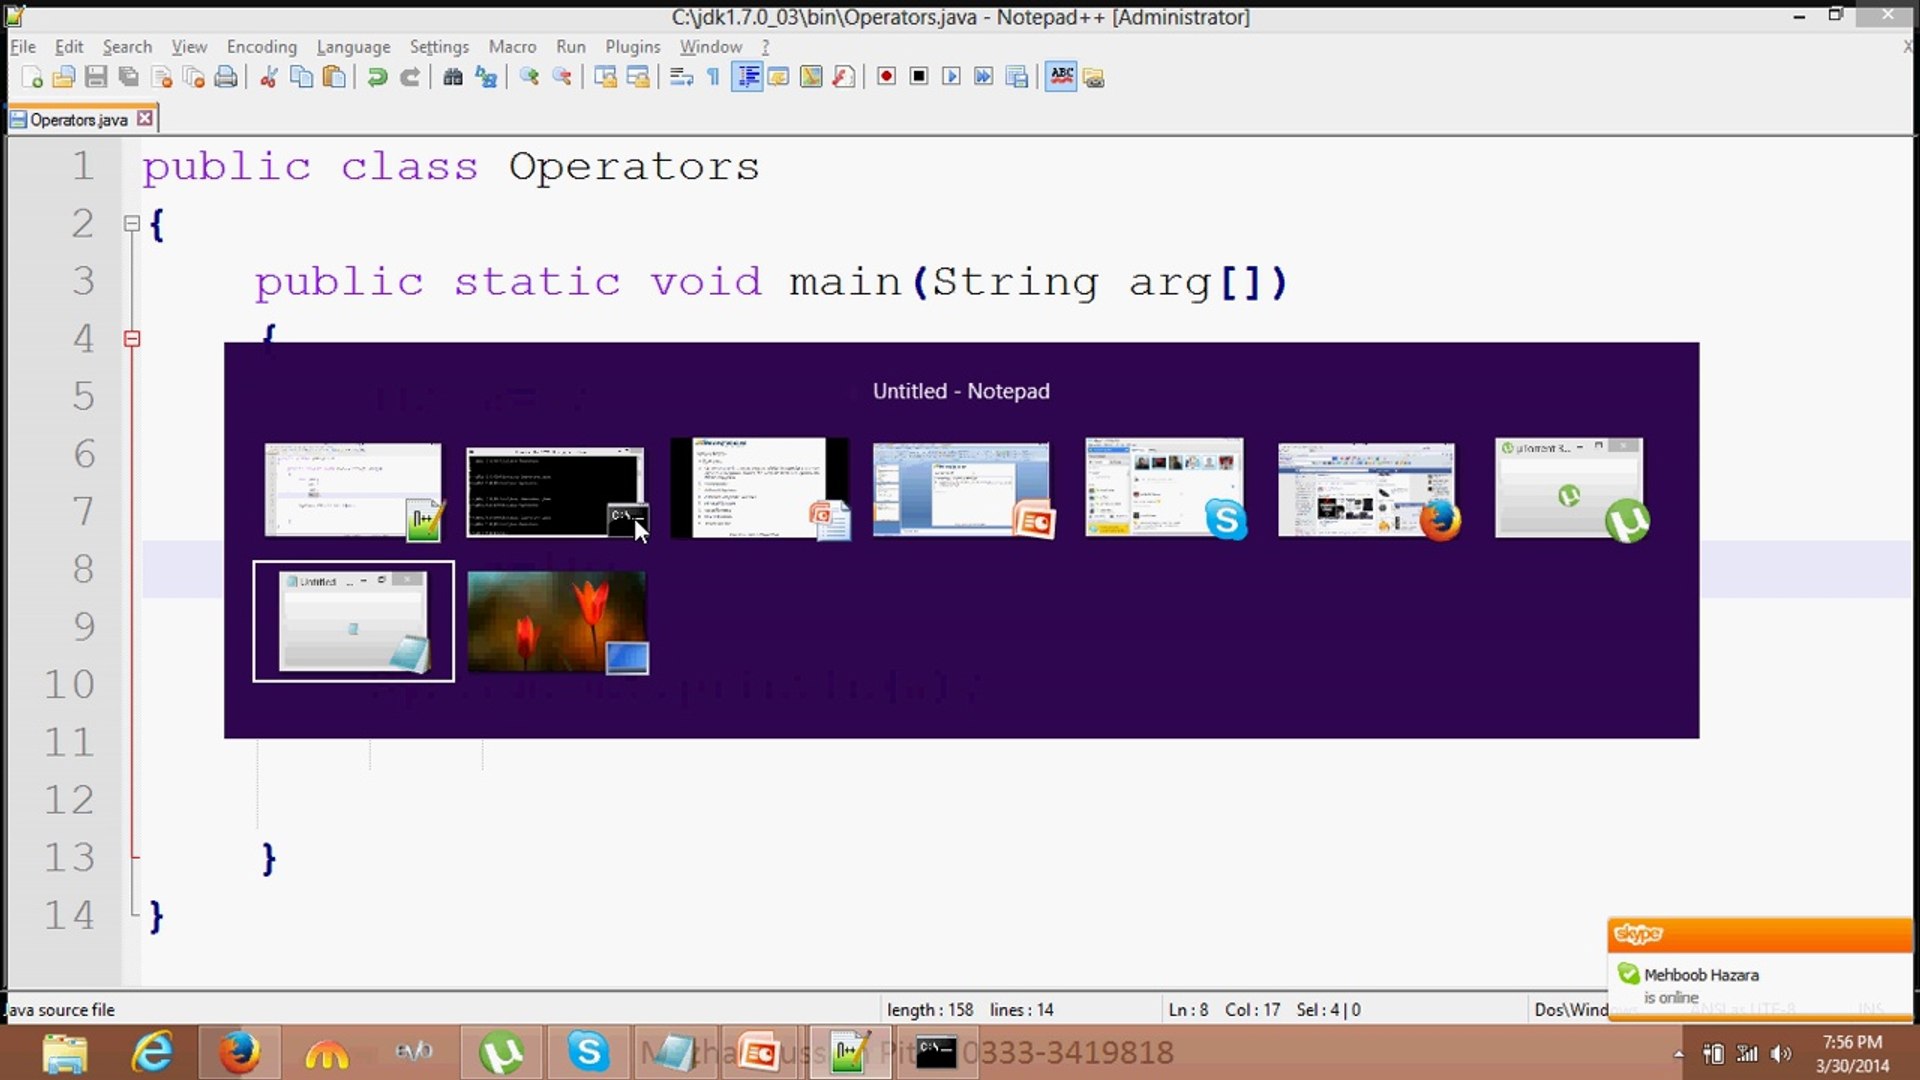The height and width of the screenshot is (1080, 1920).
Task: Open the Language menu
Action: [353, 46]
